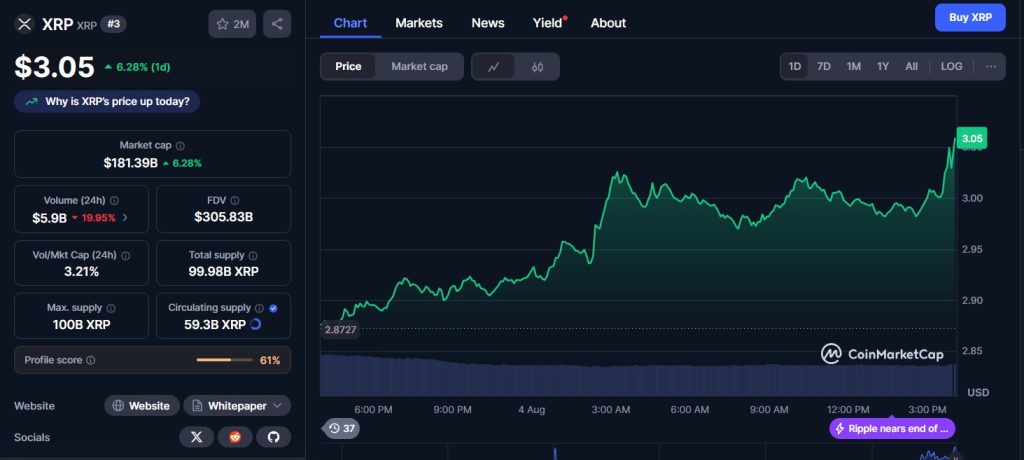1024x460 pixels.
Task: Open the Yield tab
Action: (x=547, y=23)
